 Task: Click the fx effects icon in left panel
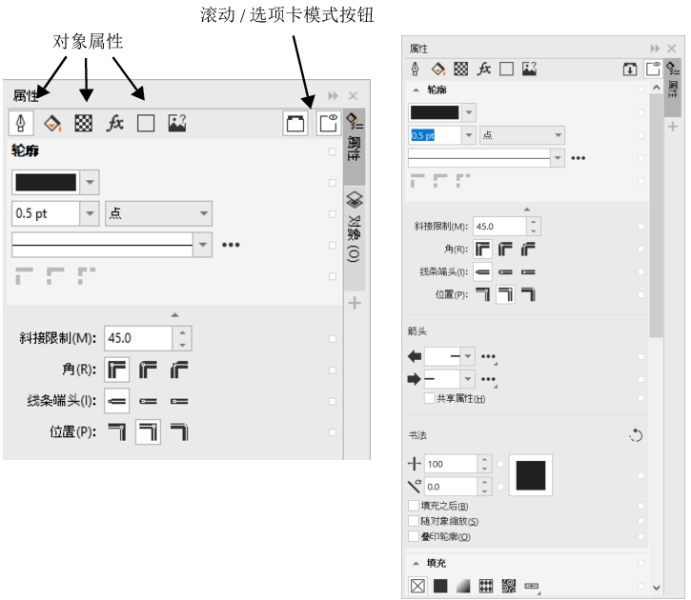click(x=115, y=124)
